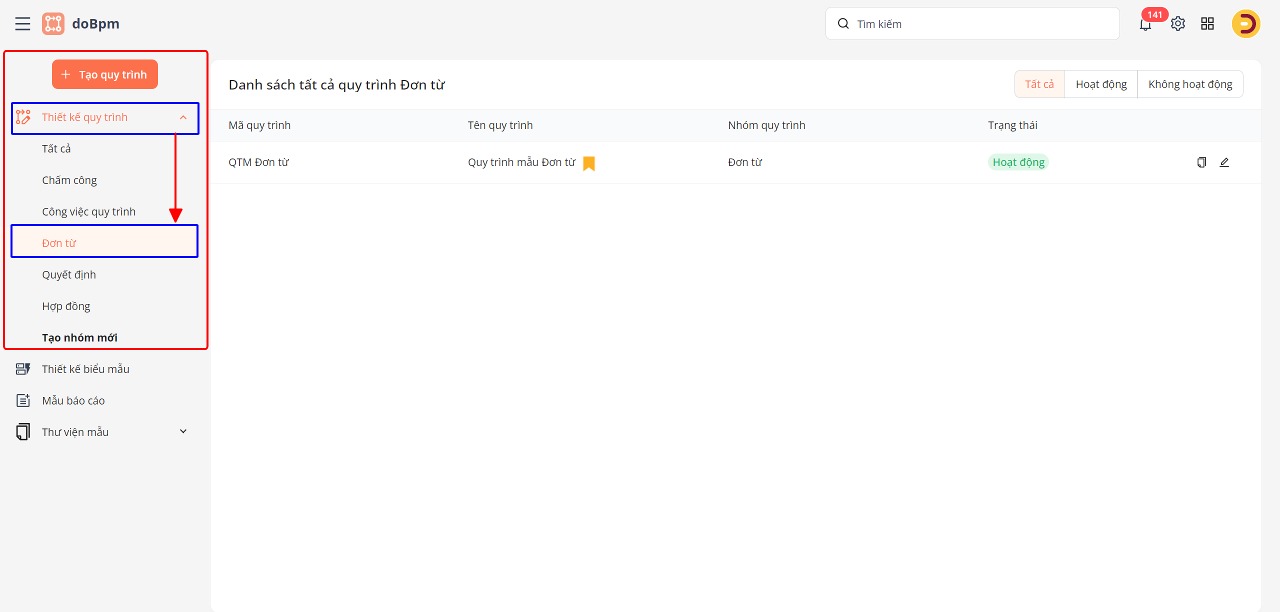This screenshot has width=1280, height=612.
Task: Click the user avatar icon
Action: pyautogui.click(x=1246, y=24)
